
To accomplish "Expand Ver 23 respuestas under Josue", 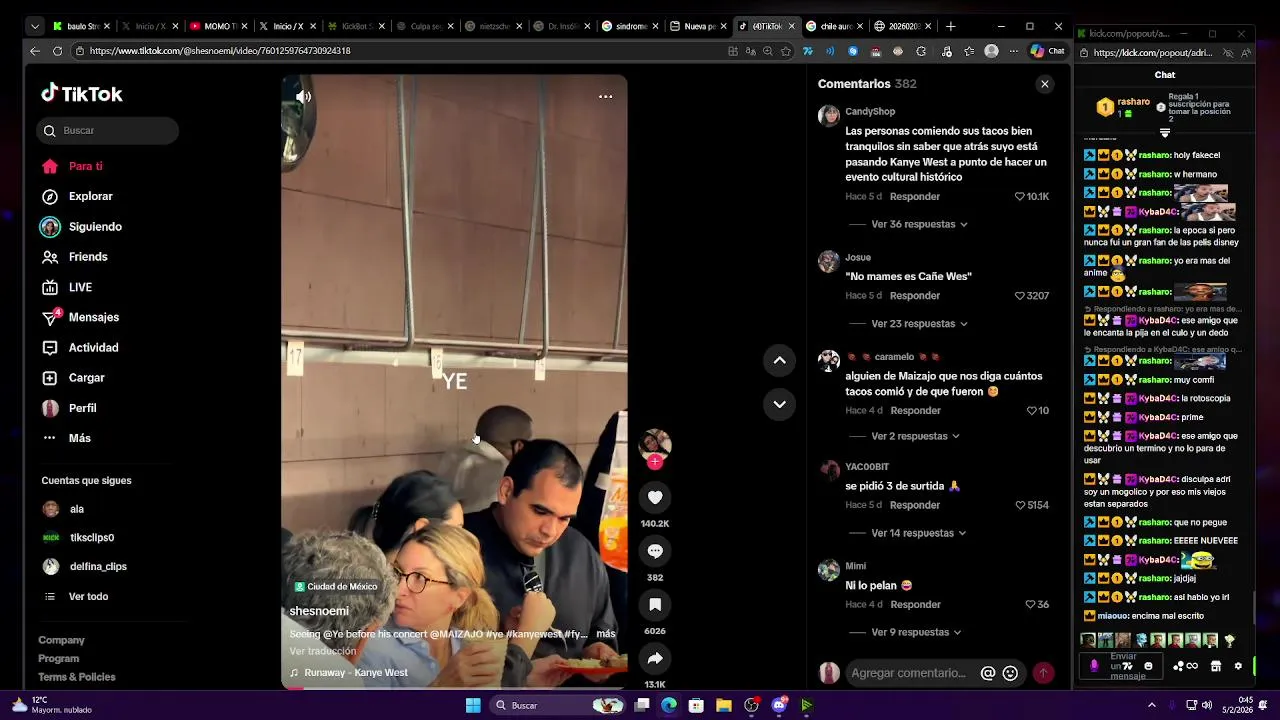I will point(919,324).
